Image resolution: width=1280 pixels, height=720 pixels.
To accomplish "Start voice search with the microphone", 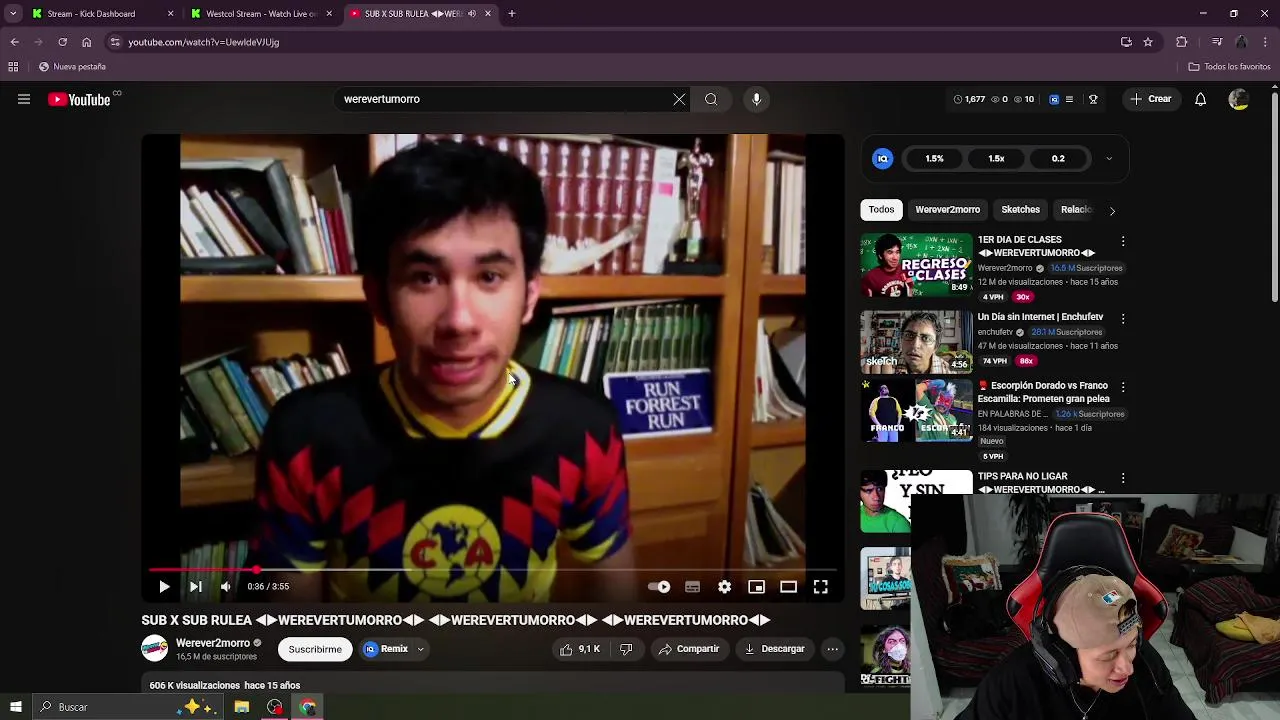I will [756, 99].
